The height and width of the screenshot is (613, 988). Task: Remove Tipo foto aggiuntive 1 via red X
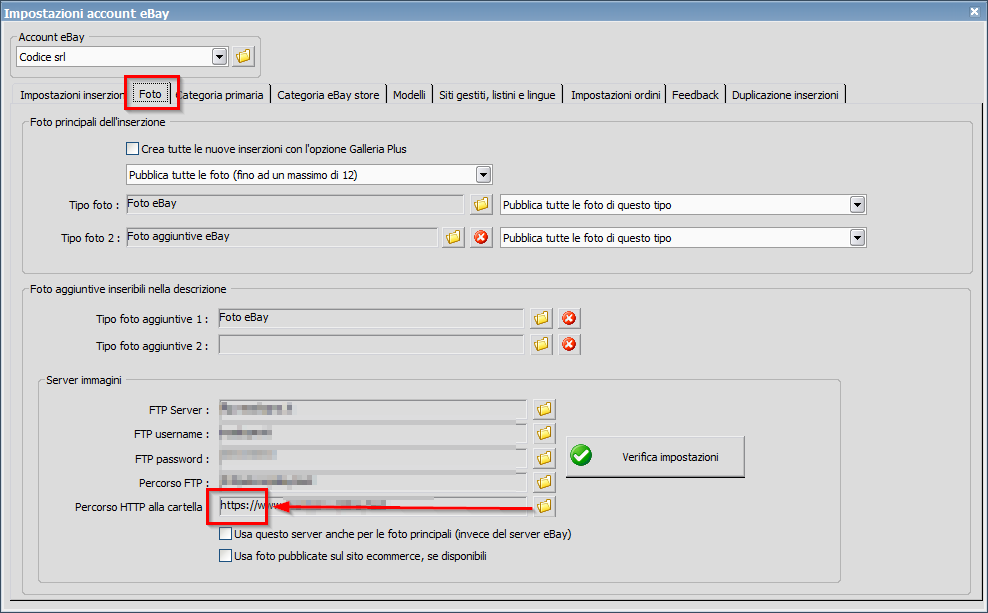pos(569,318)
